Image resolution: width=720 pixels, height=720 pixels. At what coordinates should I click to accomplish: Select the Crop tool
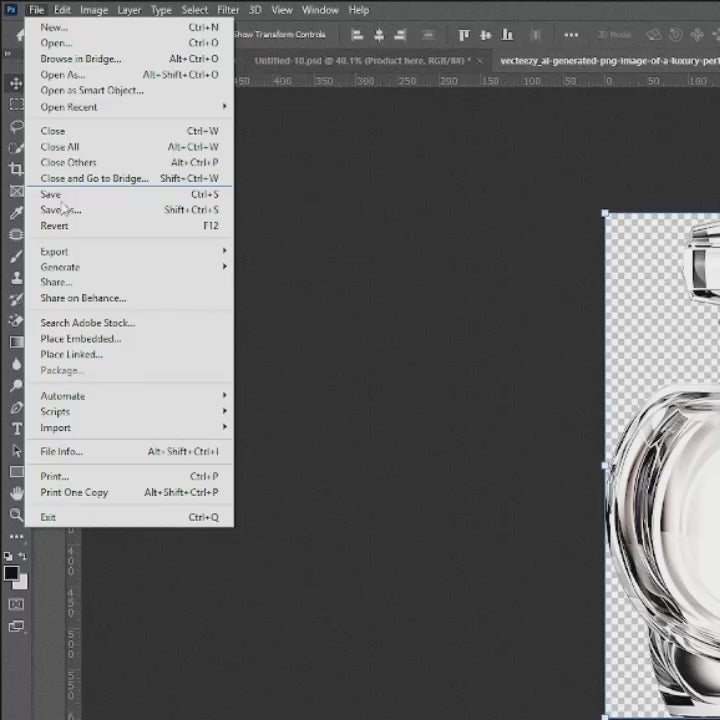pos(16,169)
